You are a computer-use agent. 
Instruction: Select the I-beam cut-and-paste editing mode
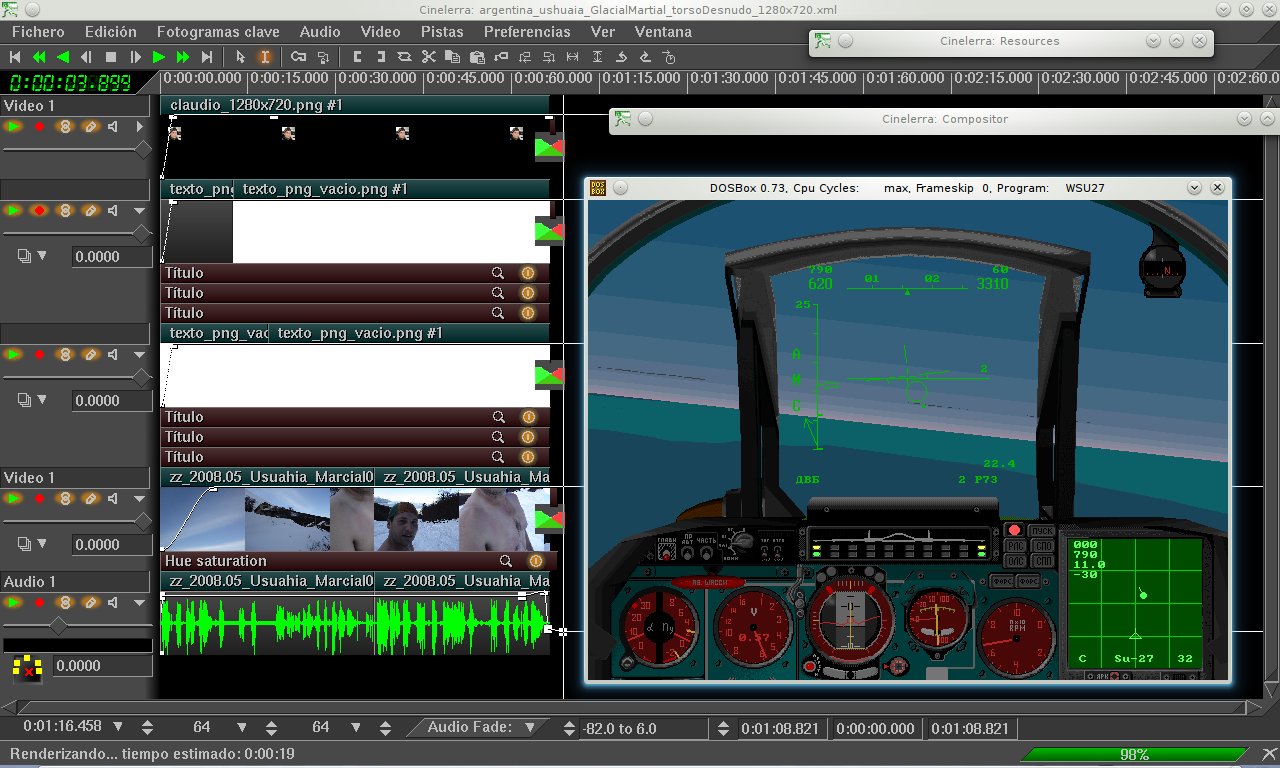pos(265,57)
